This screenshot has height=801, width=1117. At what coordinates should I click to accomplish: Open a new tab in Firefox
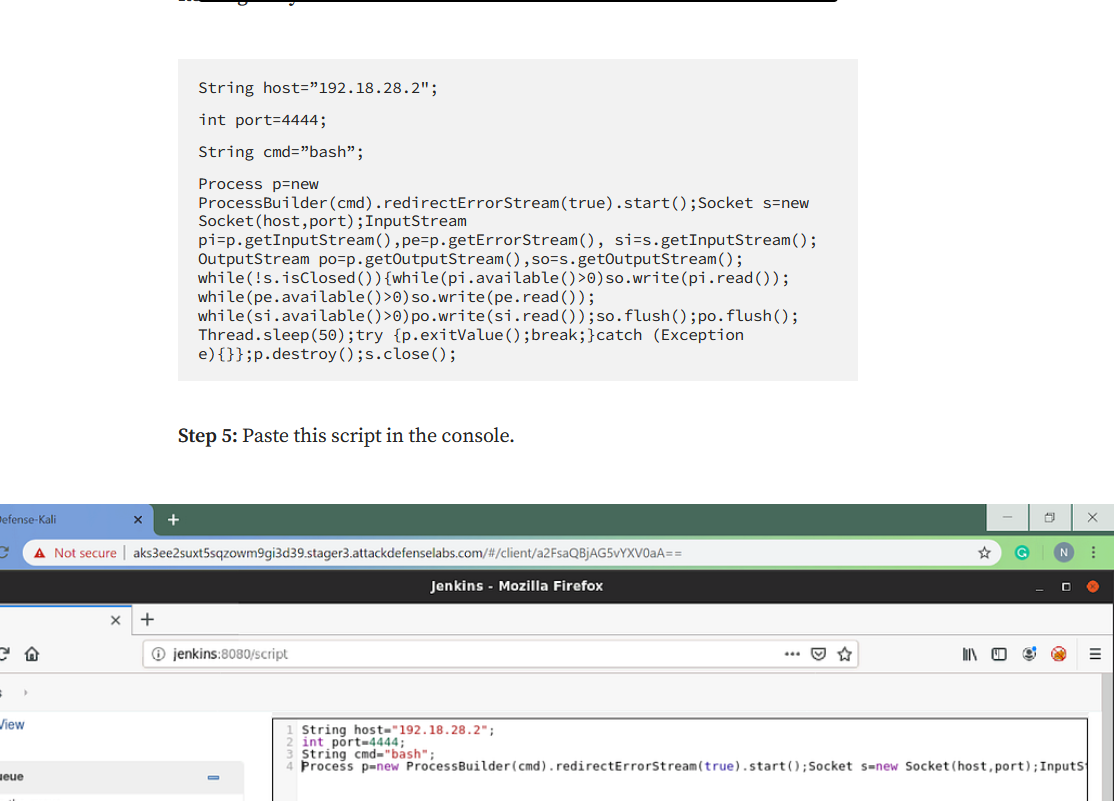[x=147, y=619]
